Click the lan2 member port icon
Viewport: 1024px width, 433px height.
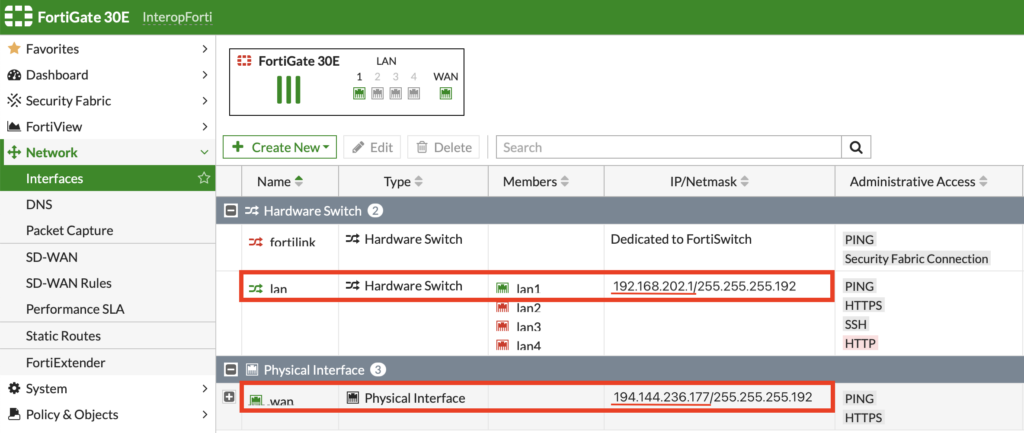tap(503, 307)
